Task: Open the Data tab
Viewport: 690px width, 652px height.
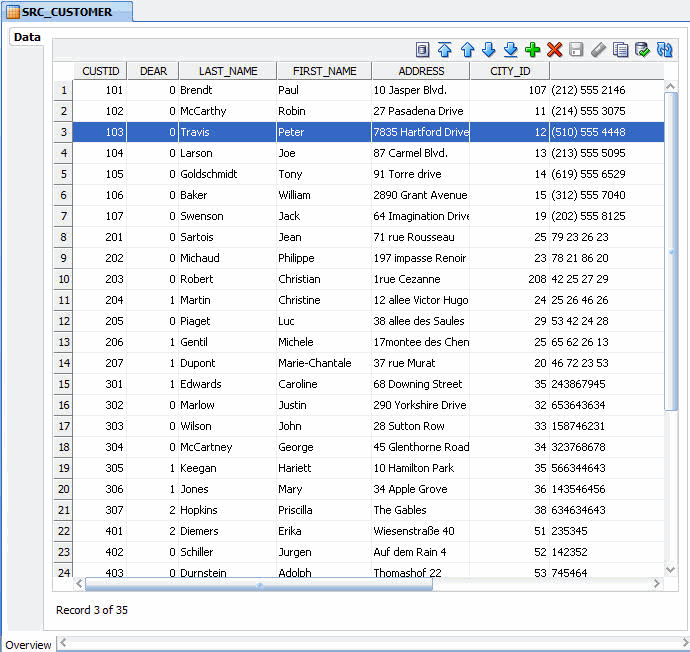Action: pyautogui.click(x=27, y=37)
